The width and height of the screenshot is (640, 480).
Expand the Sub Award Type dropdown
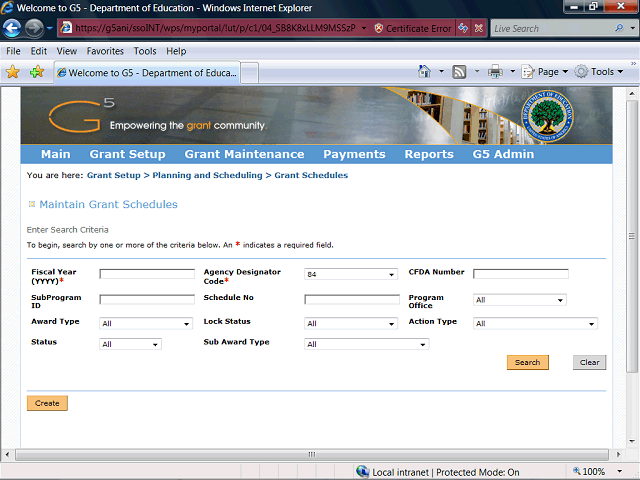click(367, 344)
